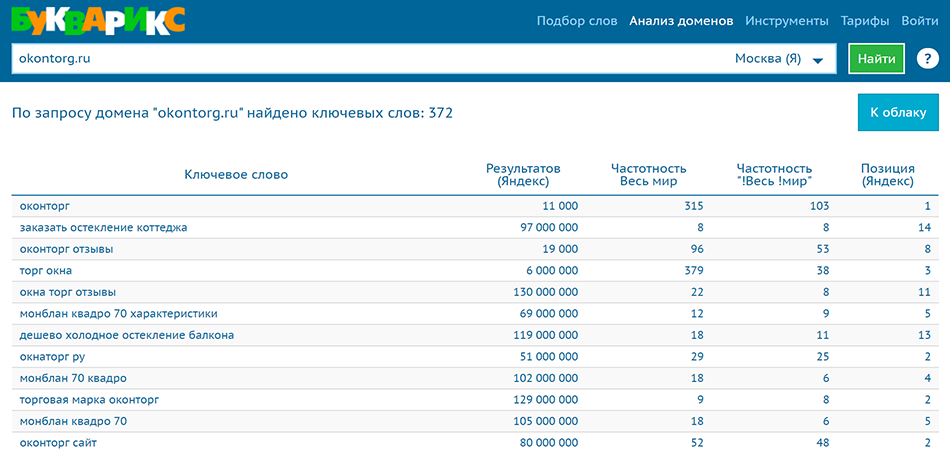Click frequency value 96
The image size is (950, 450).
tap(697, 250)
